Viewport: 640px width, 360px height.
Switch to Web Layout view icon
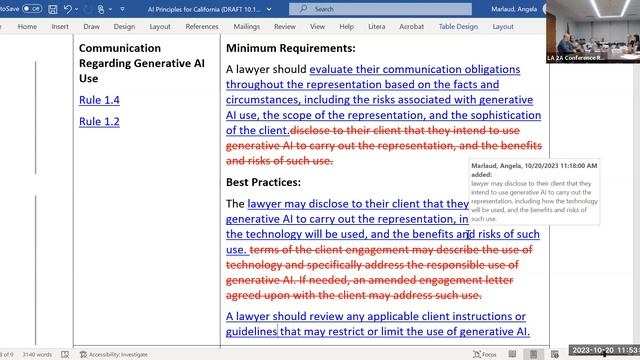[x=555, y=354]
